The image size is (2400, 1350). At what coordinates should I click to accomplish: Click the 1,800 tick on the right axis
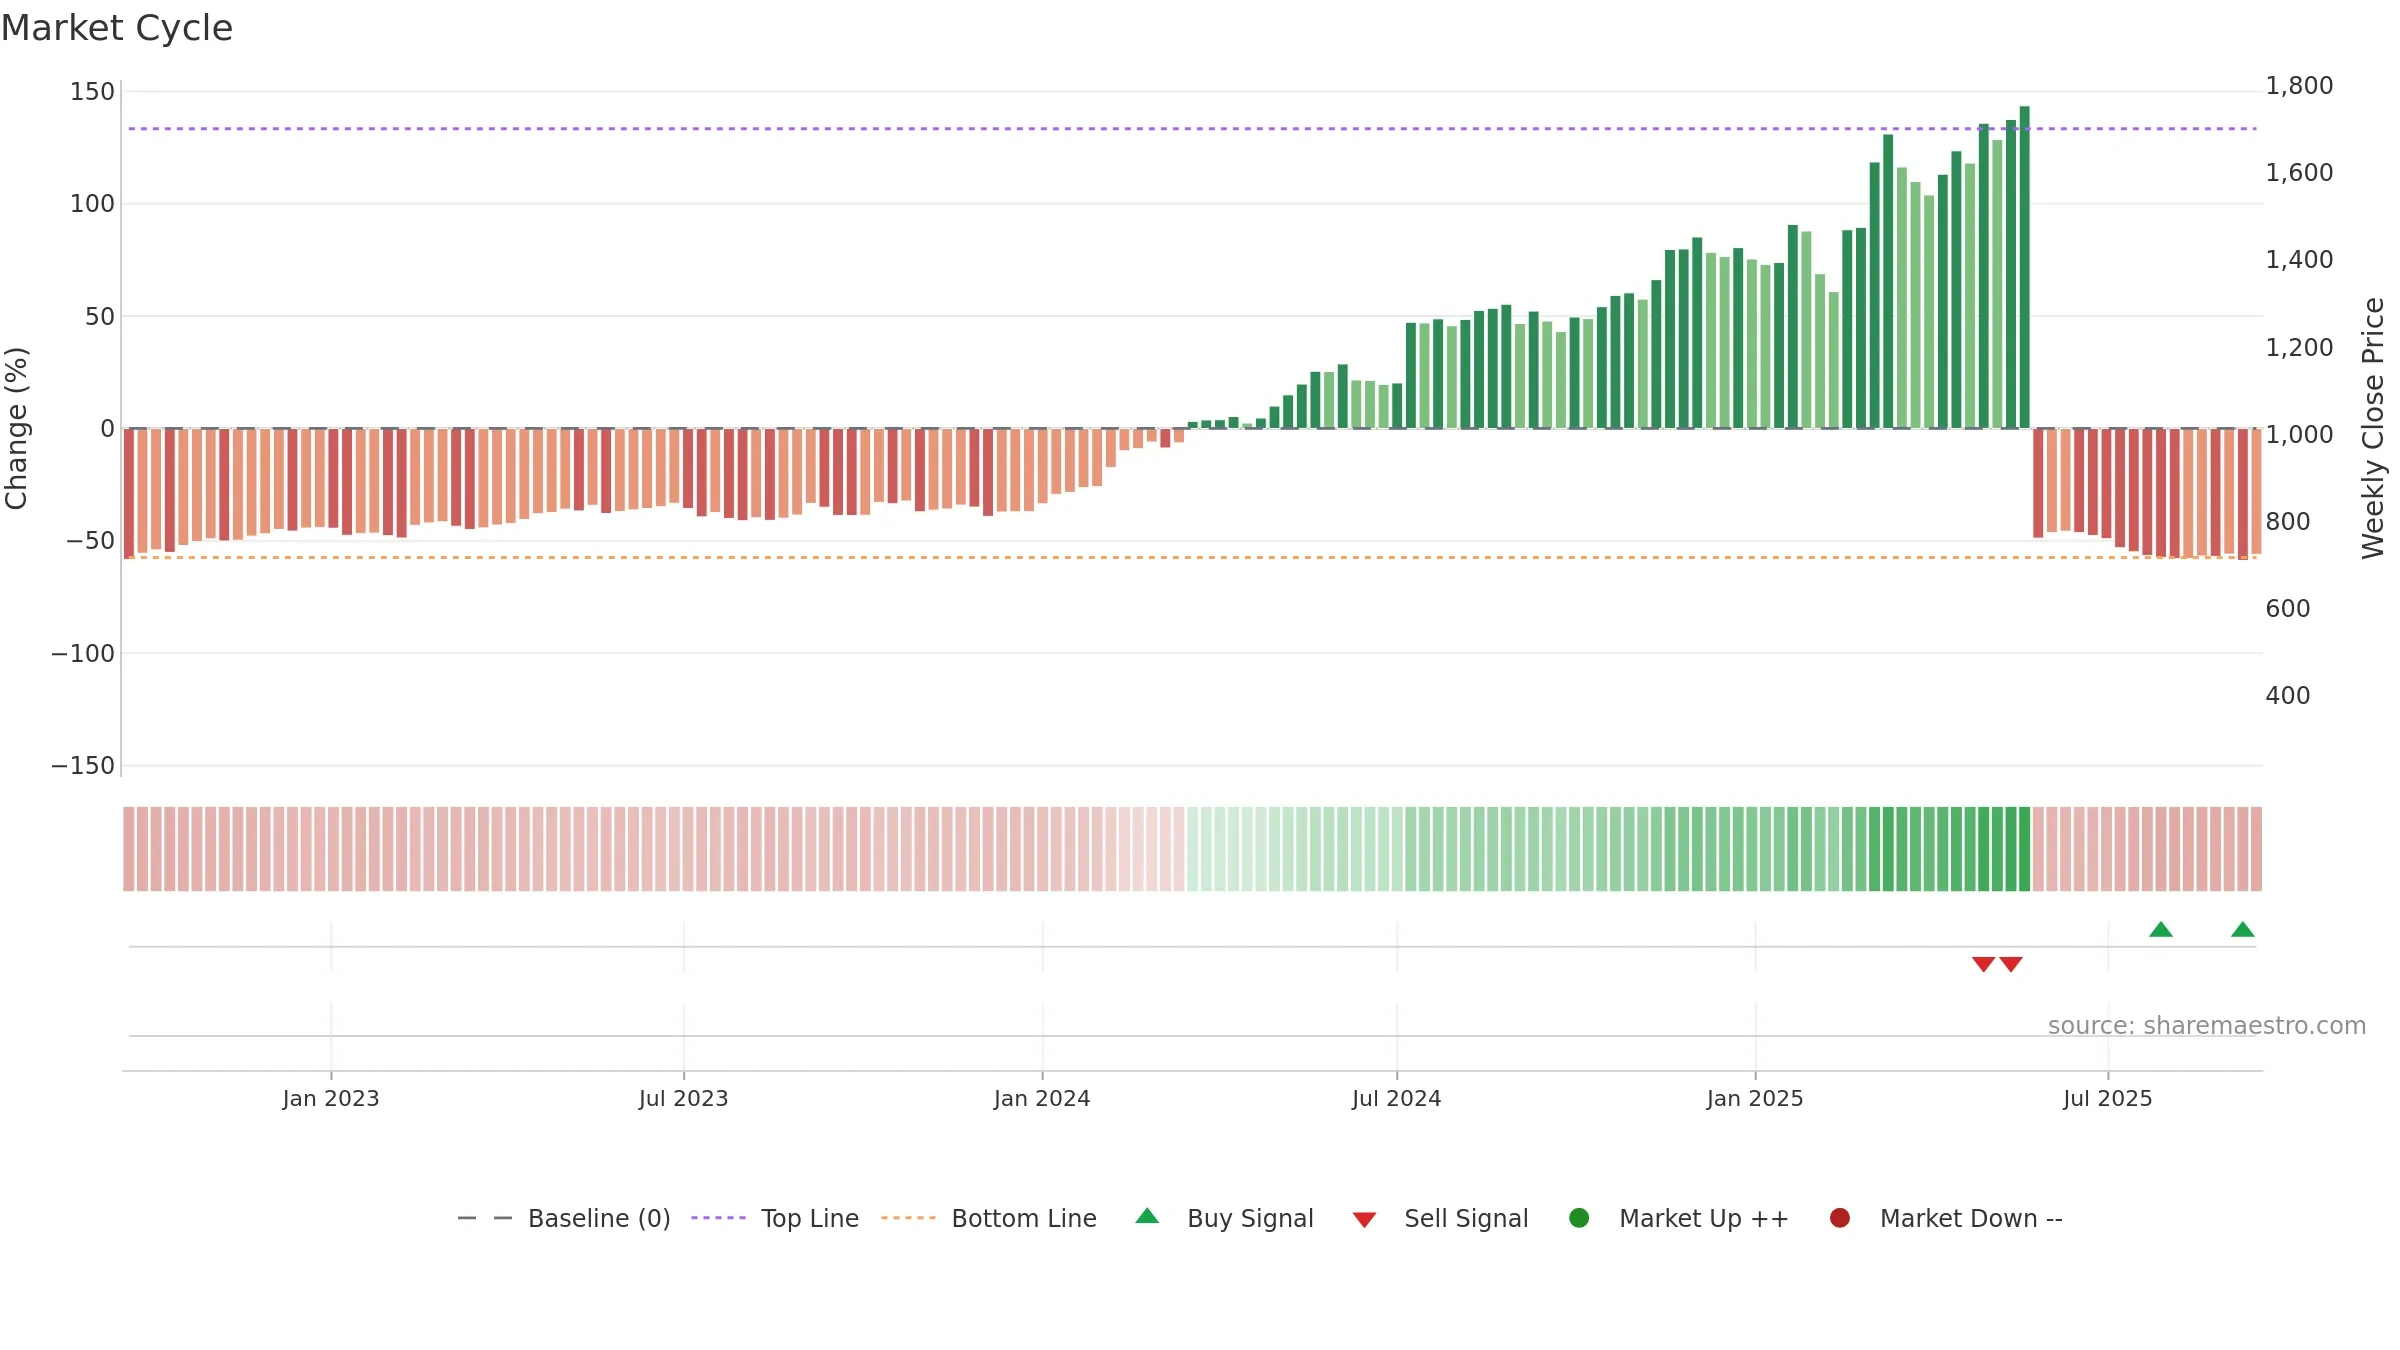(2299, 86)
